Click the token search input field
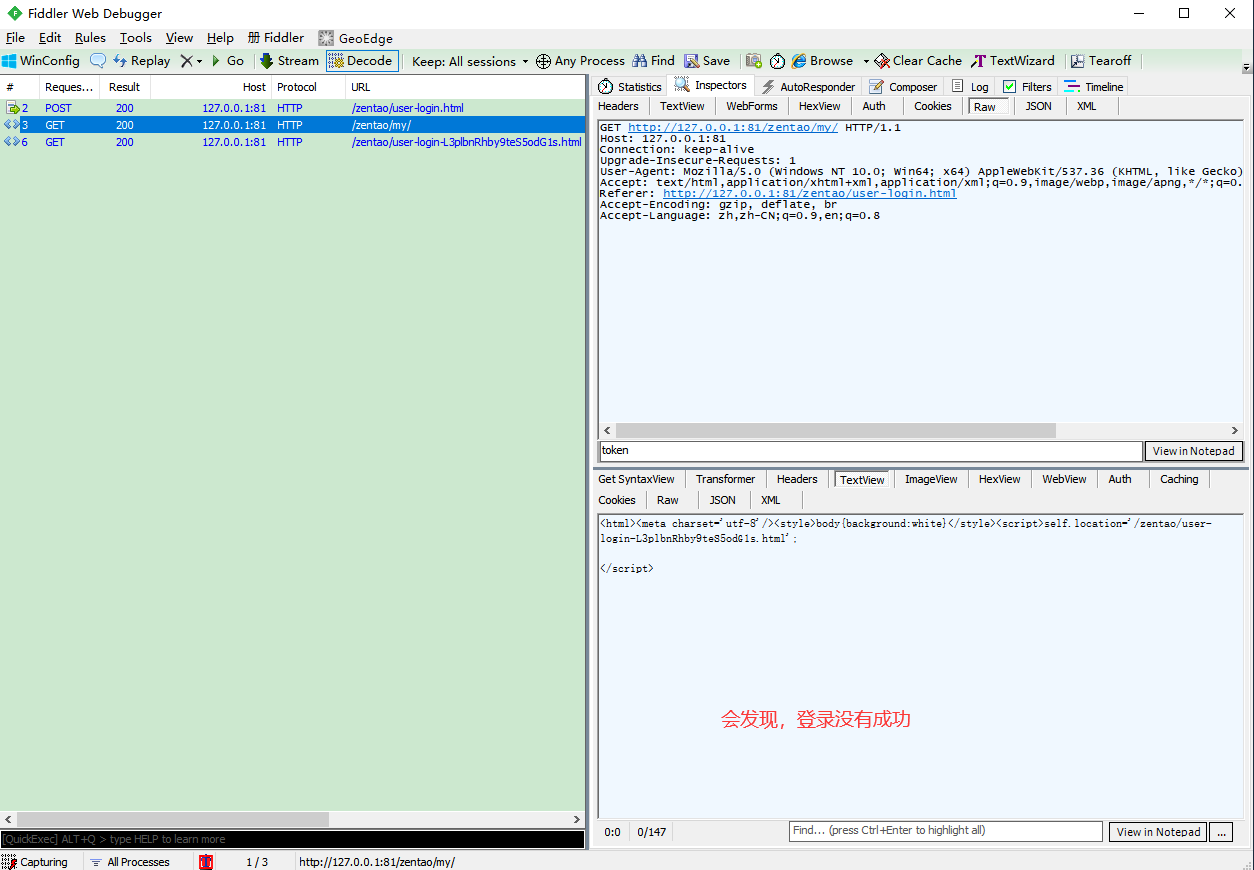 pyautogui.click(x=870, y=451)
